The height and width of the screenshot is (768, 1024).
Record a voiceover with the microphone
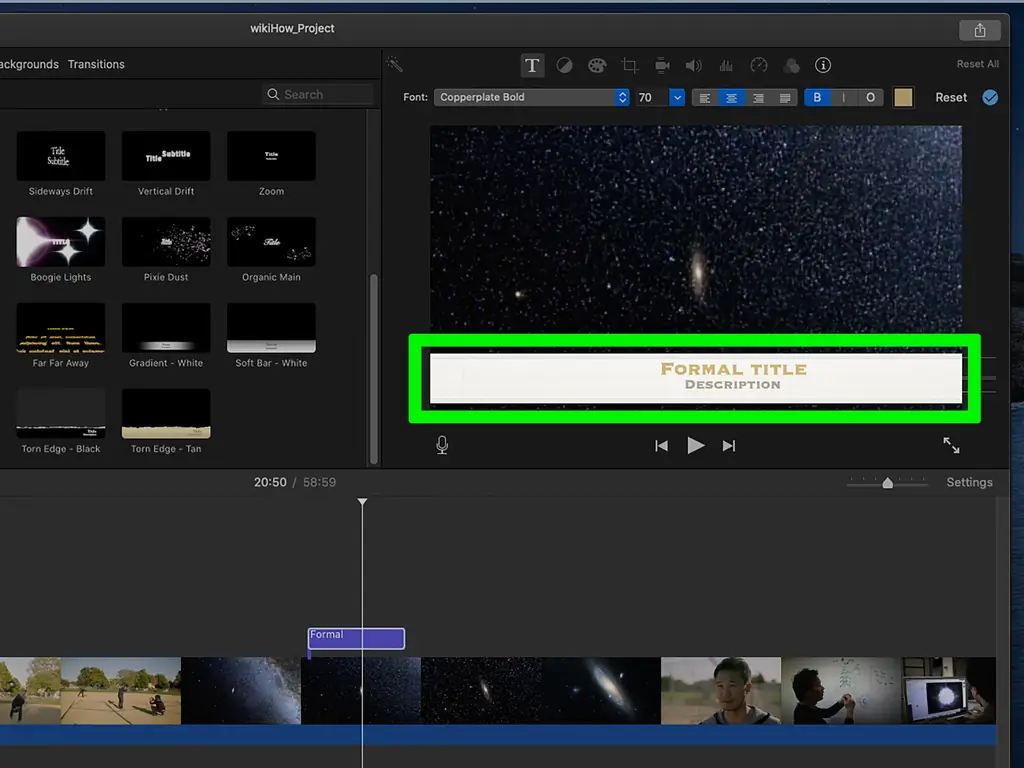point(442,445)
